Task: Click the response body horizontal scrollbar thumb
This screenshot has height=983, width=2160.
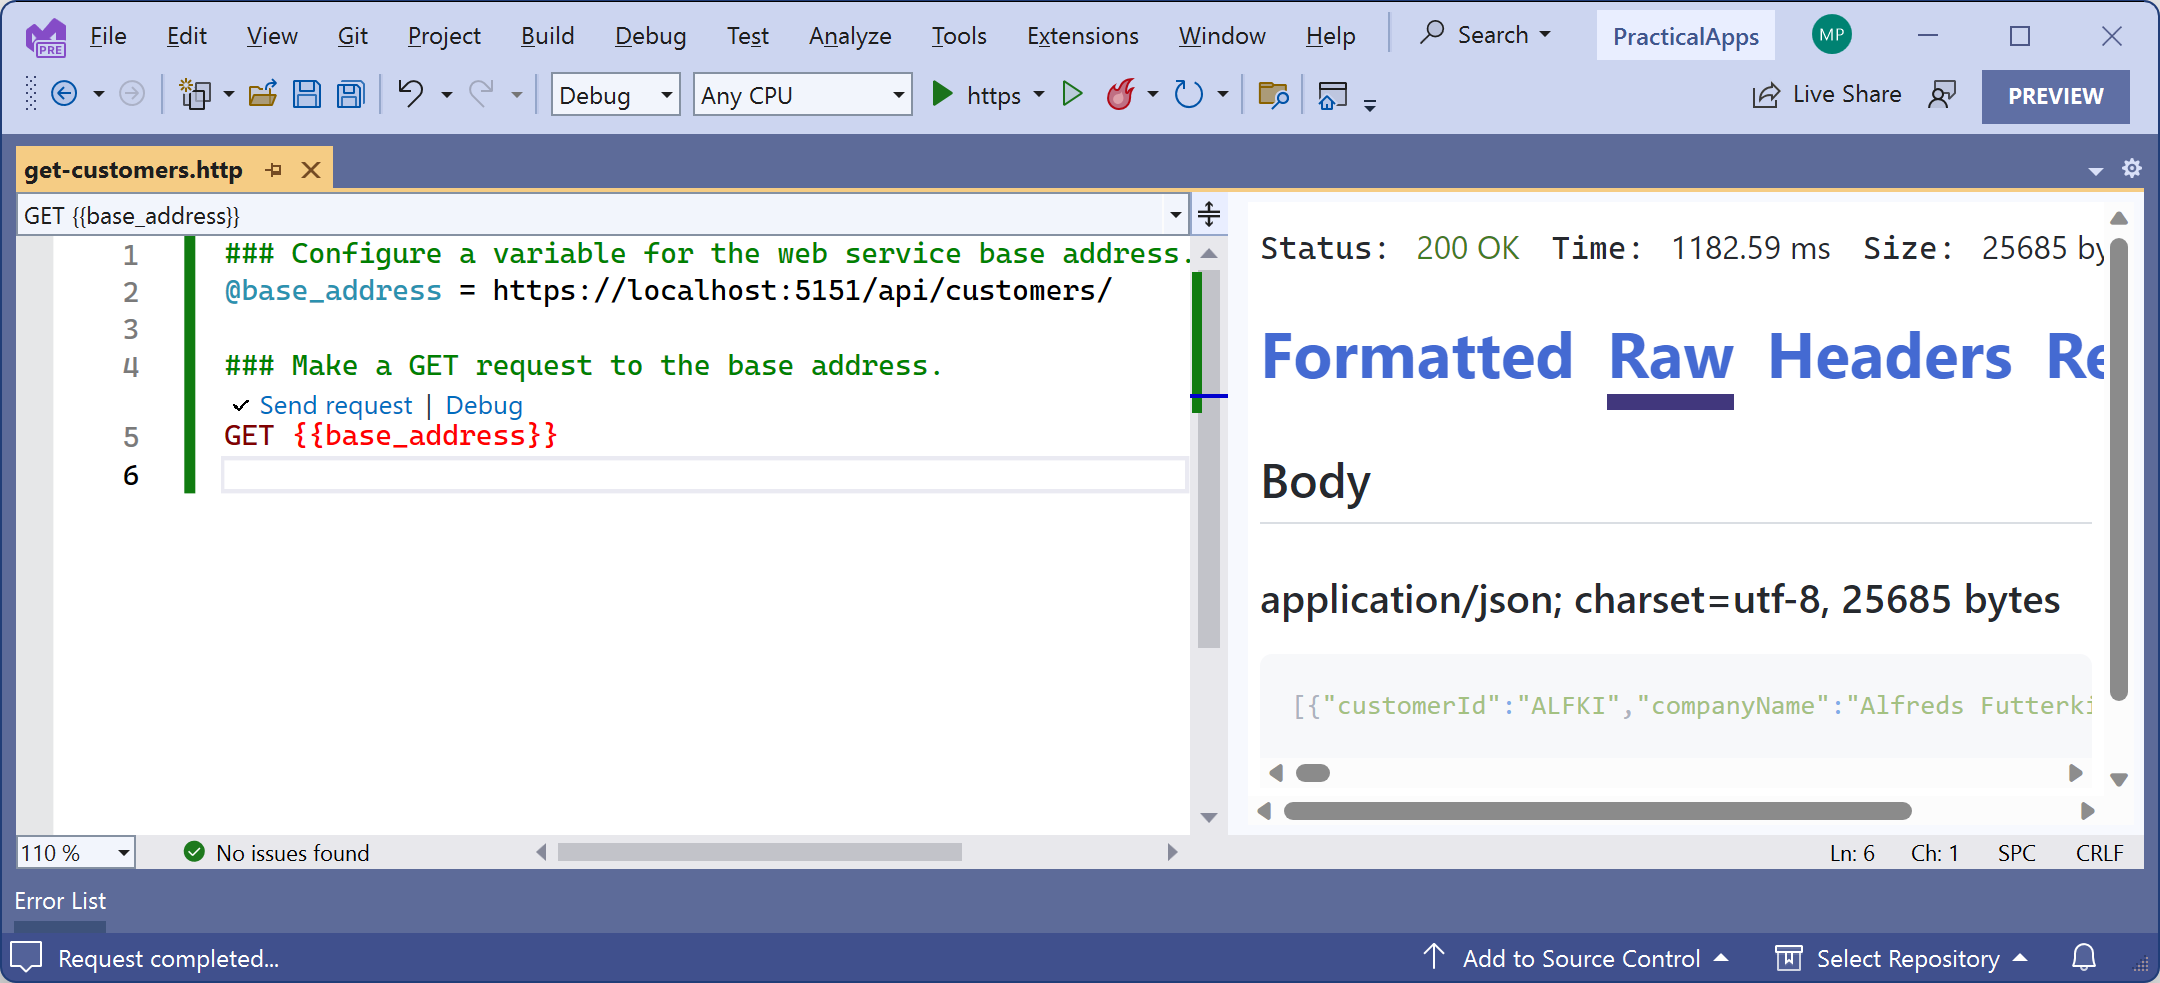Action: point(1313,773)
